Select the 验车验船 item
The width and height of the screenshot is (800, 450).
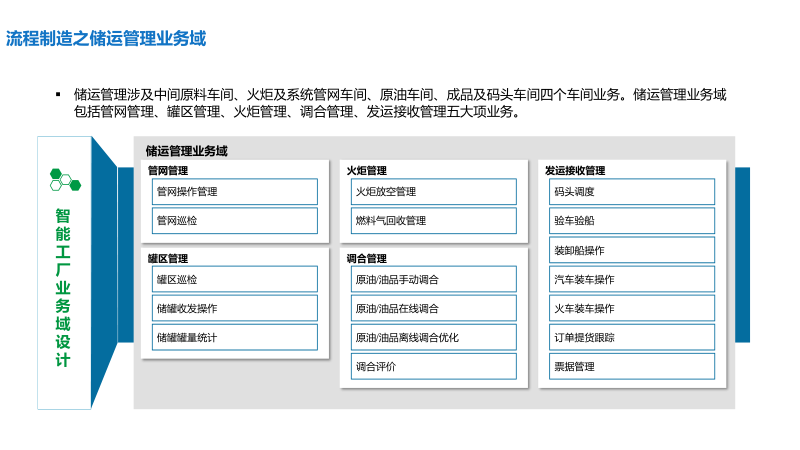[x=632, y=220]
